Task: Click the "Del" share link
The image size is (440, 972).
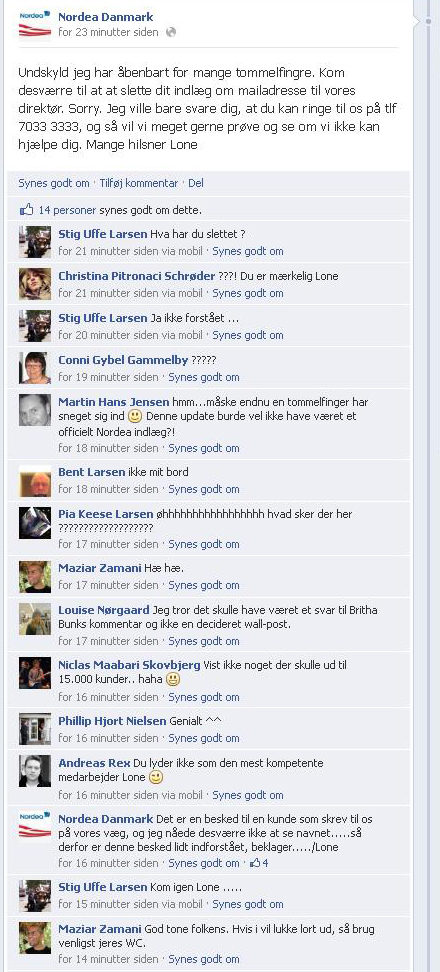Action: pyautogui.click(x=196, y=183)
